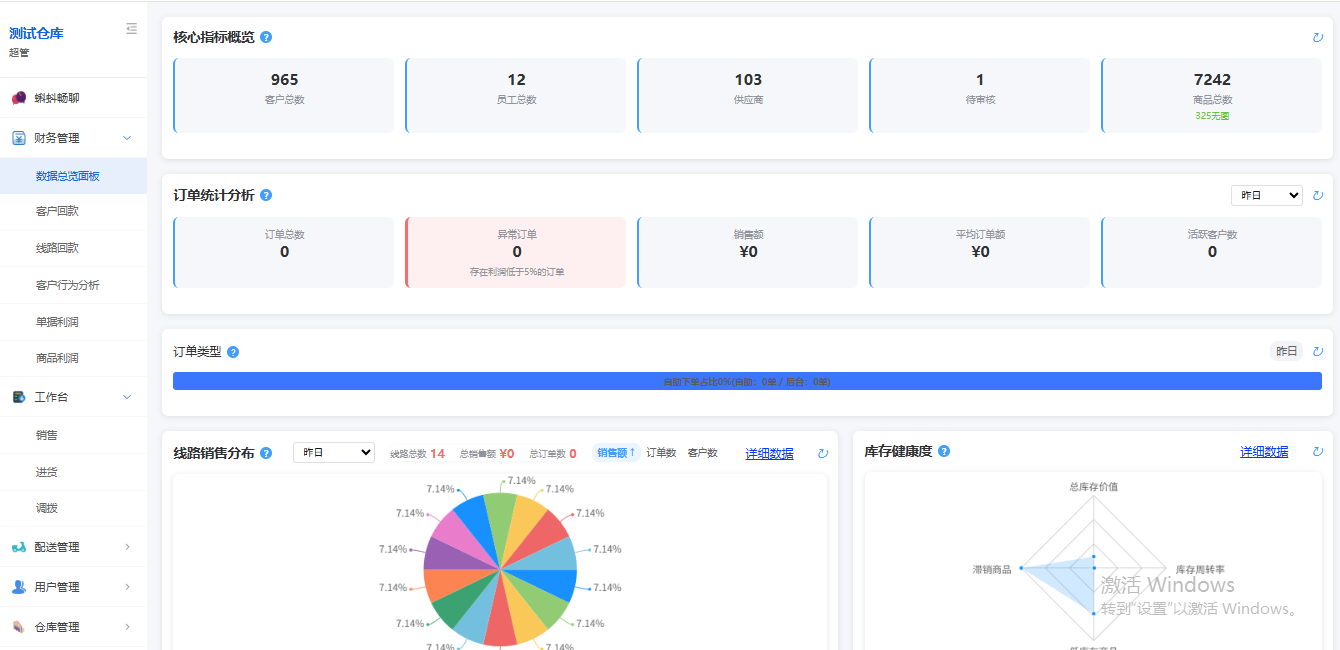Open the date dropdown in 线路销售分布
Image resolution: width=1340 pixels, height=650 pixels.
(x=333, y=453)
